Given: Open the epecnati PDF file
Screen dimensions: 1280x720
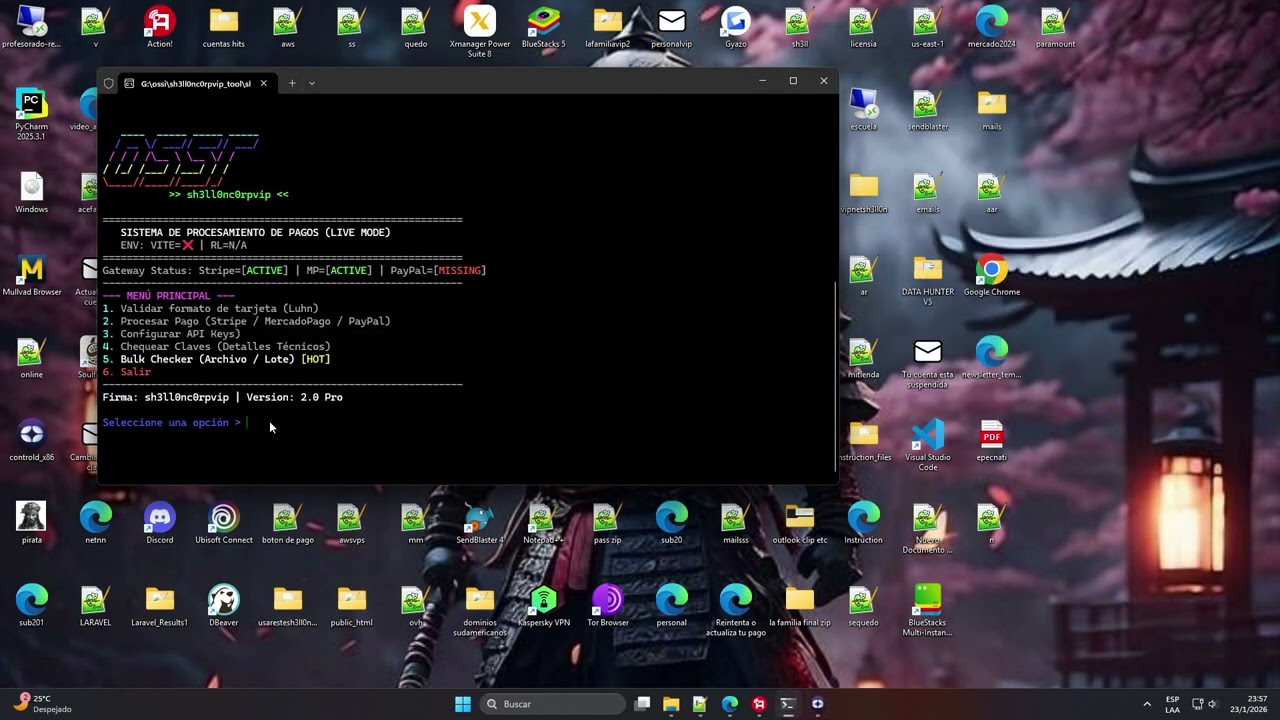Looking at the screenshot, I should [x=992, y=440].
